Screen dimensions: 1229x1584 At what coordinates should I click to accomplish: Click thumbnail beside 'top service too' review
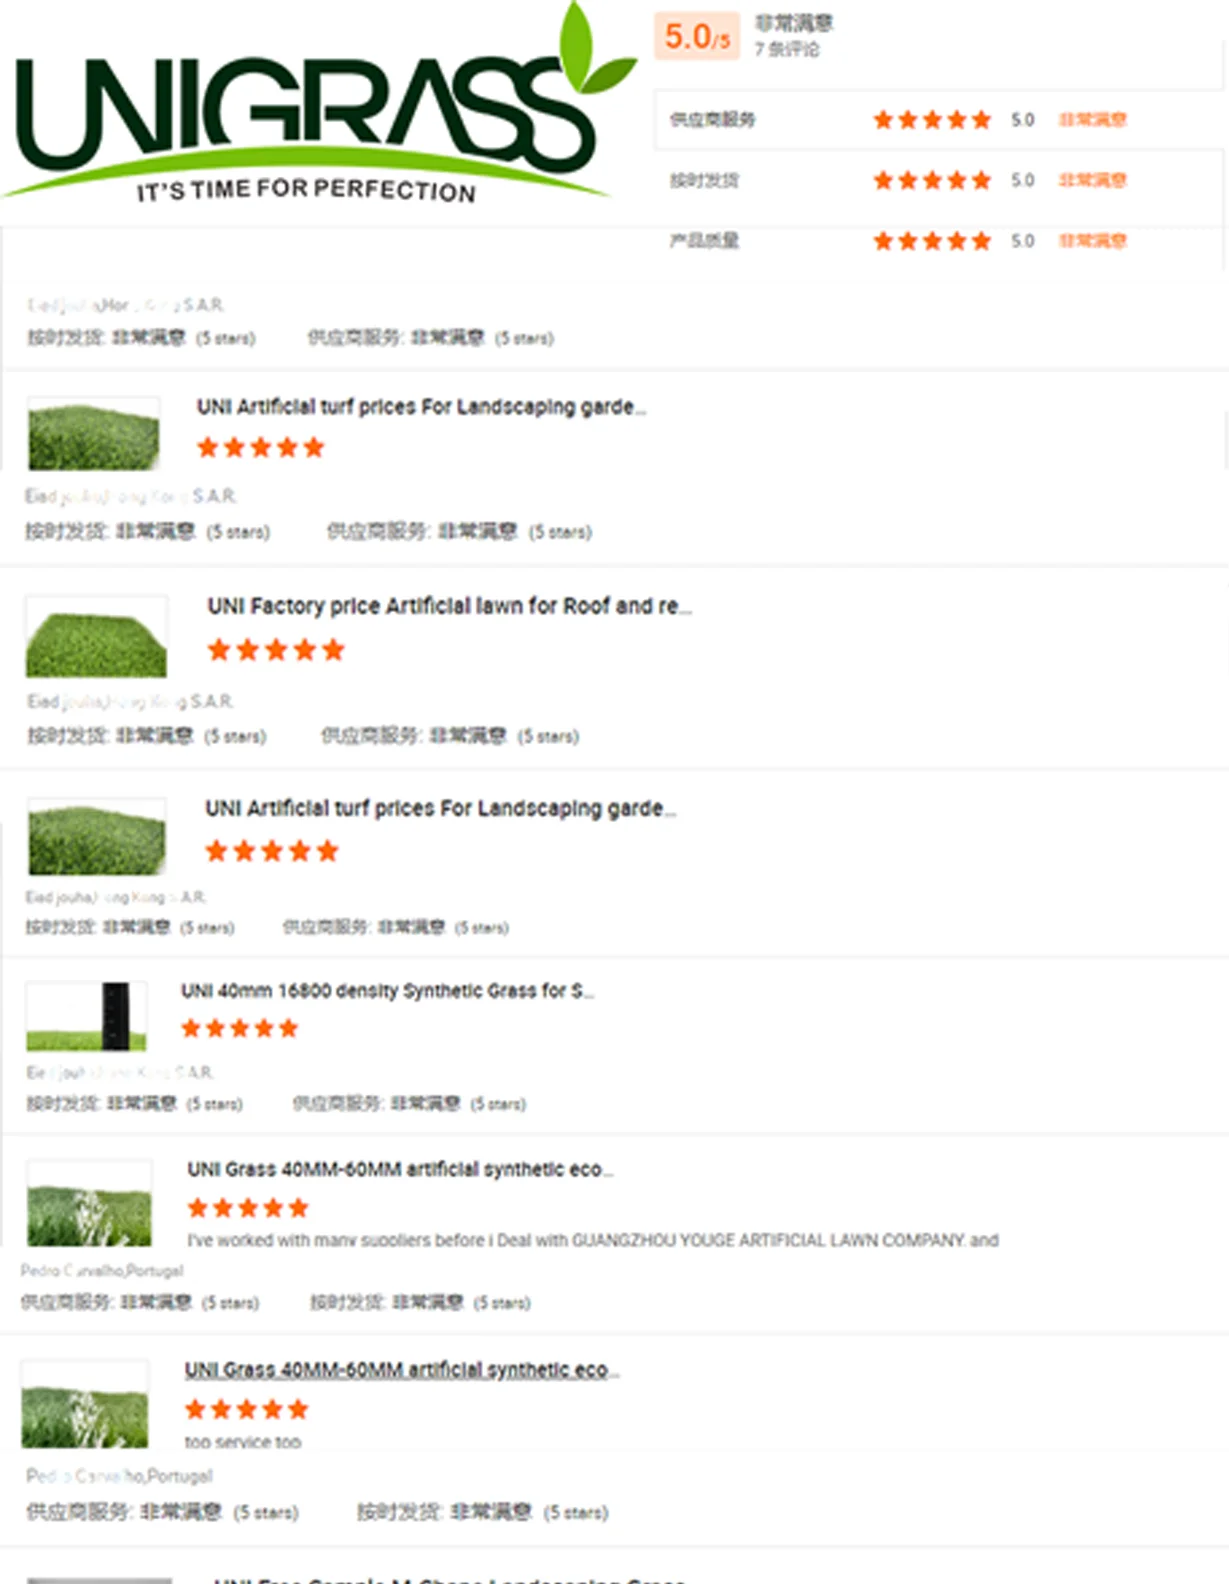coord(85,1404)
